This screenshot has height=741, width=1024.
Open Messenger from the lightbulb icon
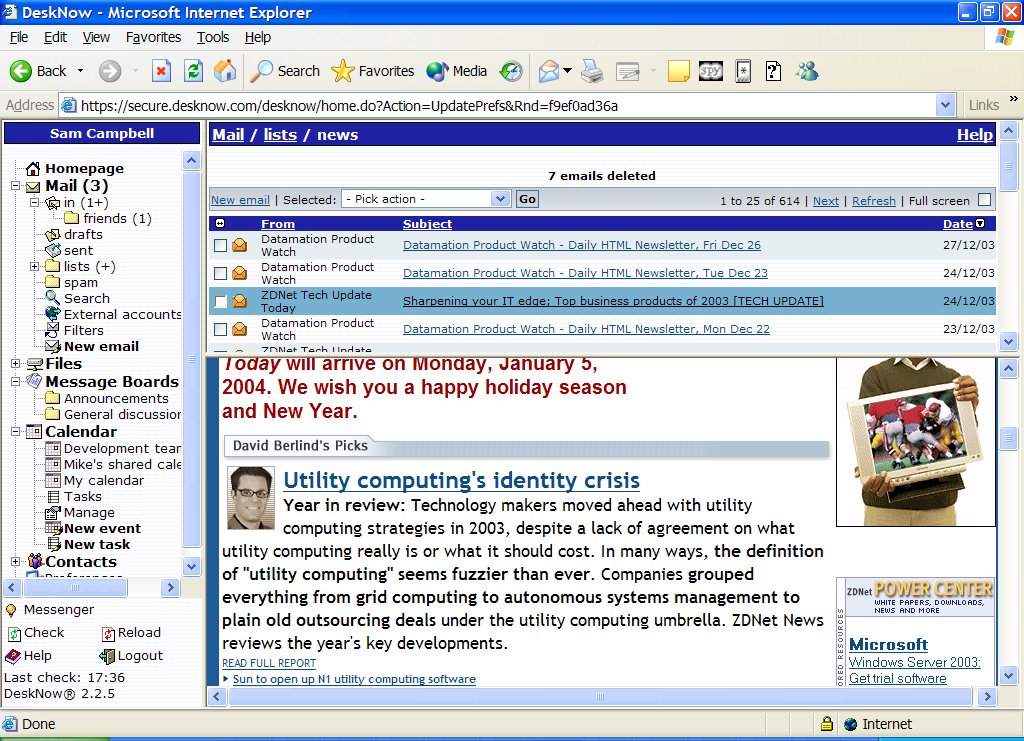pyautogui.click(x=11, y=610)
